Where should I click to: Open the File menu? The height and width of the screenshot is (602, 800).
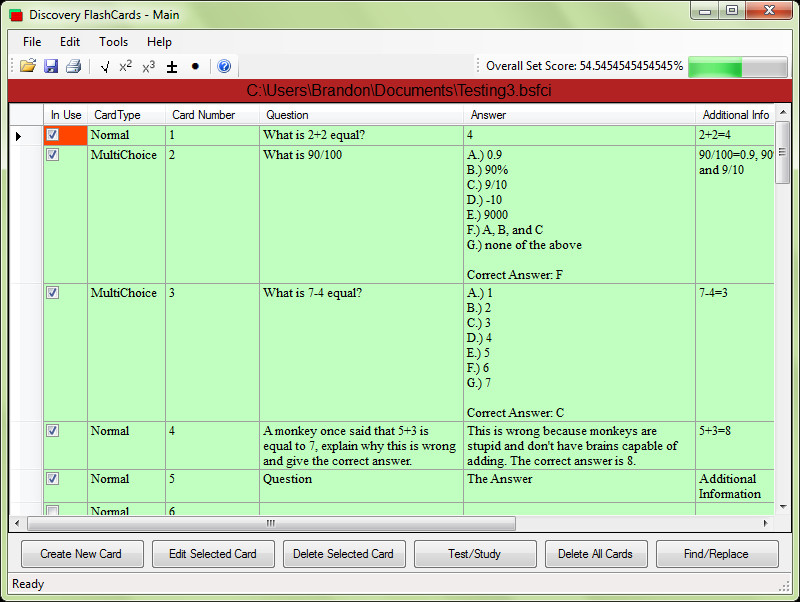pyautogui.click(x=32, y=42)
